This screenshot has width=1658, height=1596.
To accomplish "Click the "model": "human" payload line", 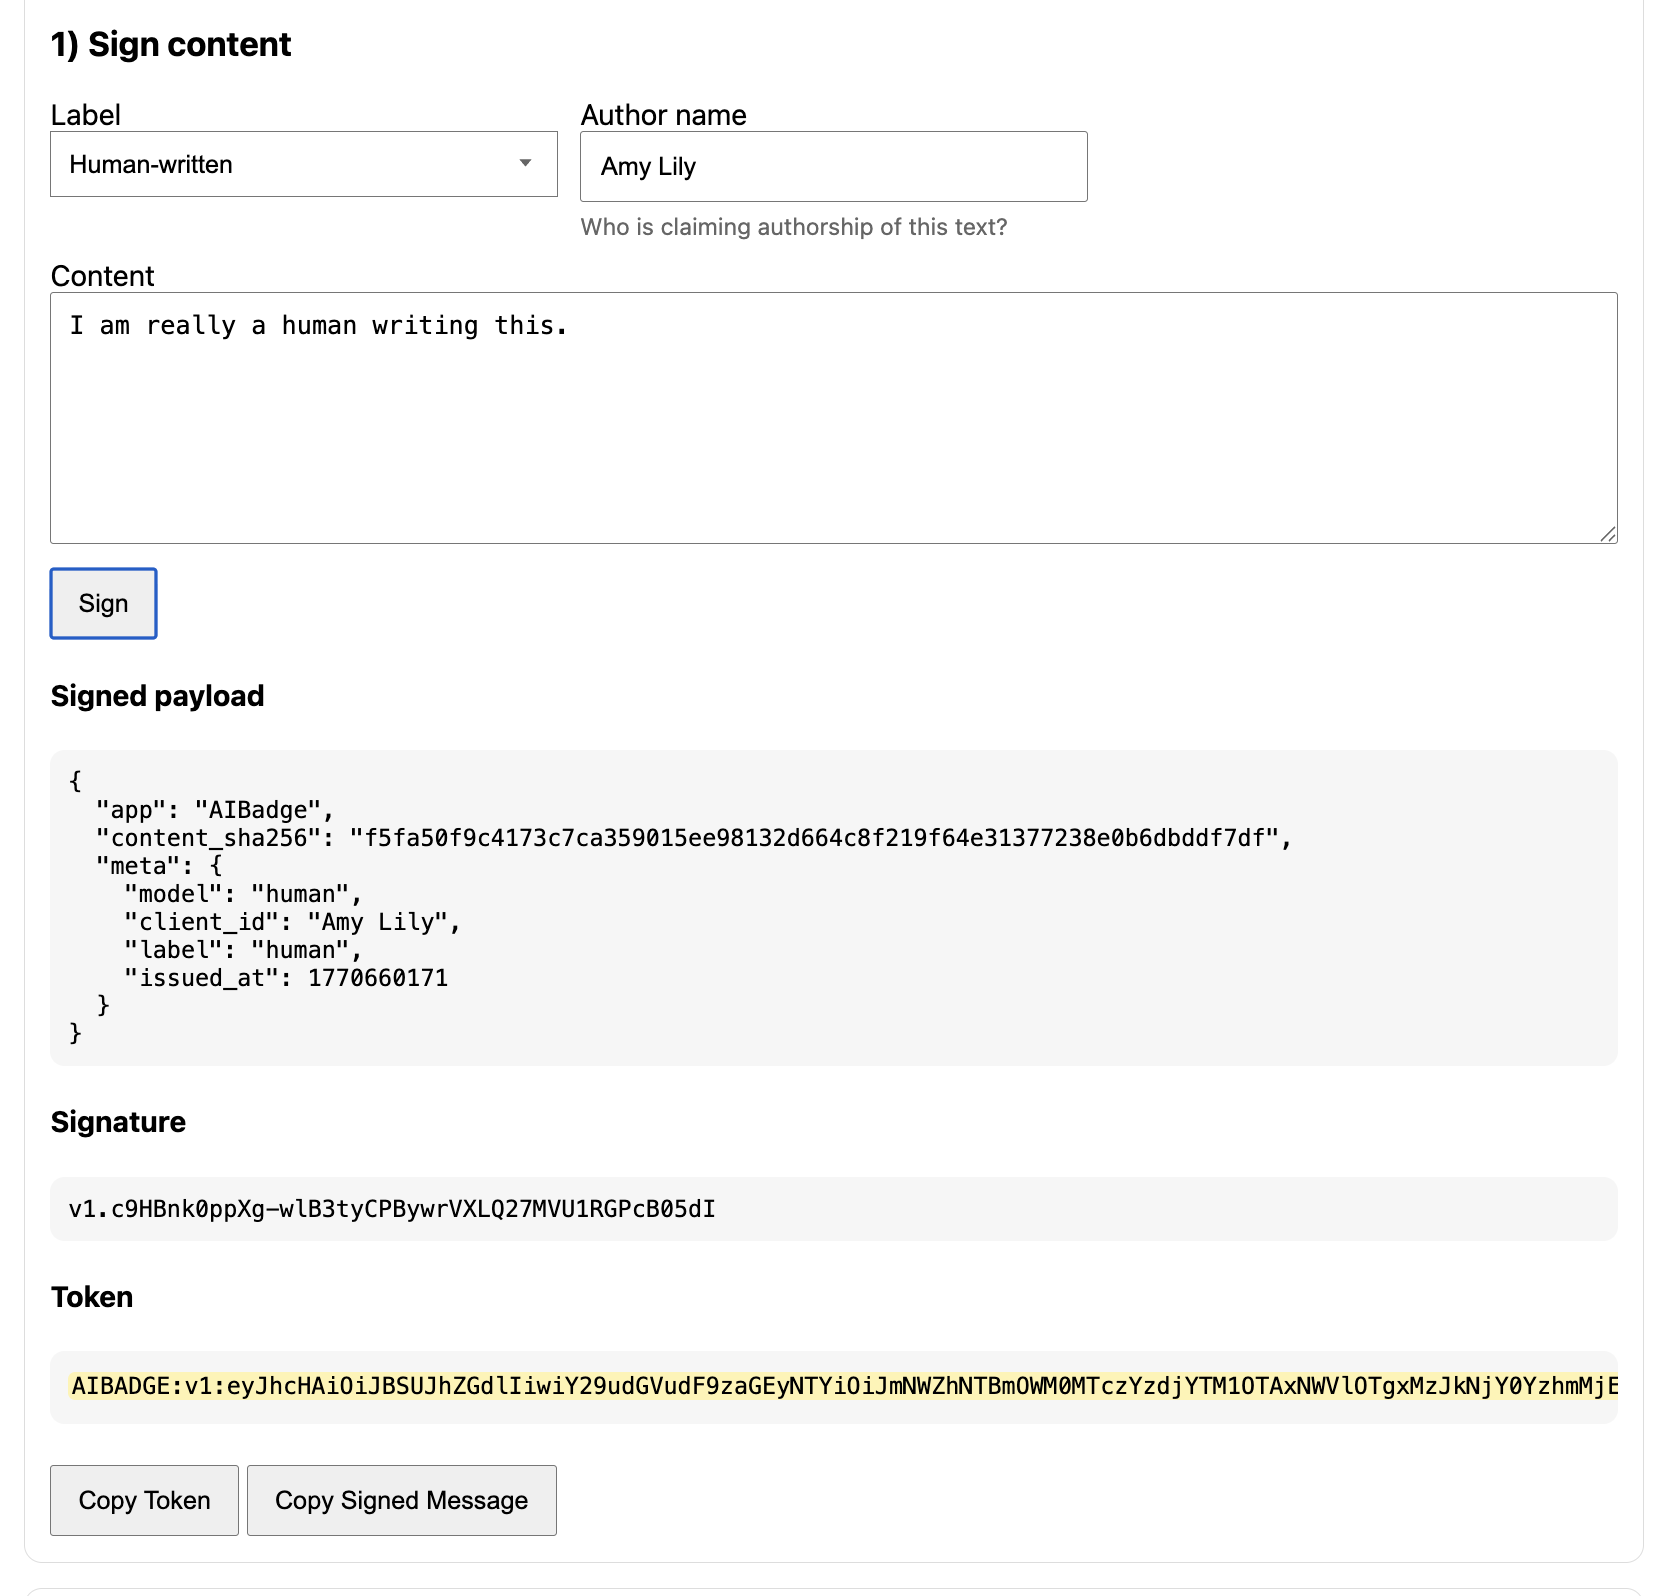I will click(243, 894).
